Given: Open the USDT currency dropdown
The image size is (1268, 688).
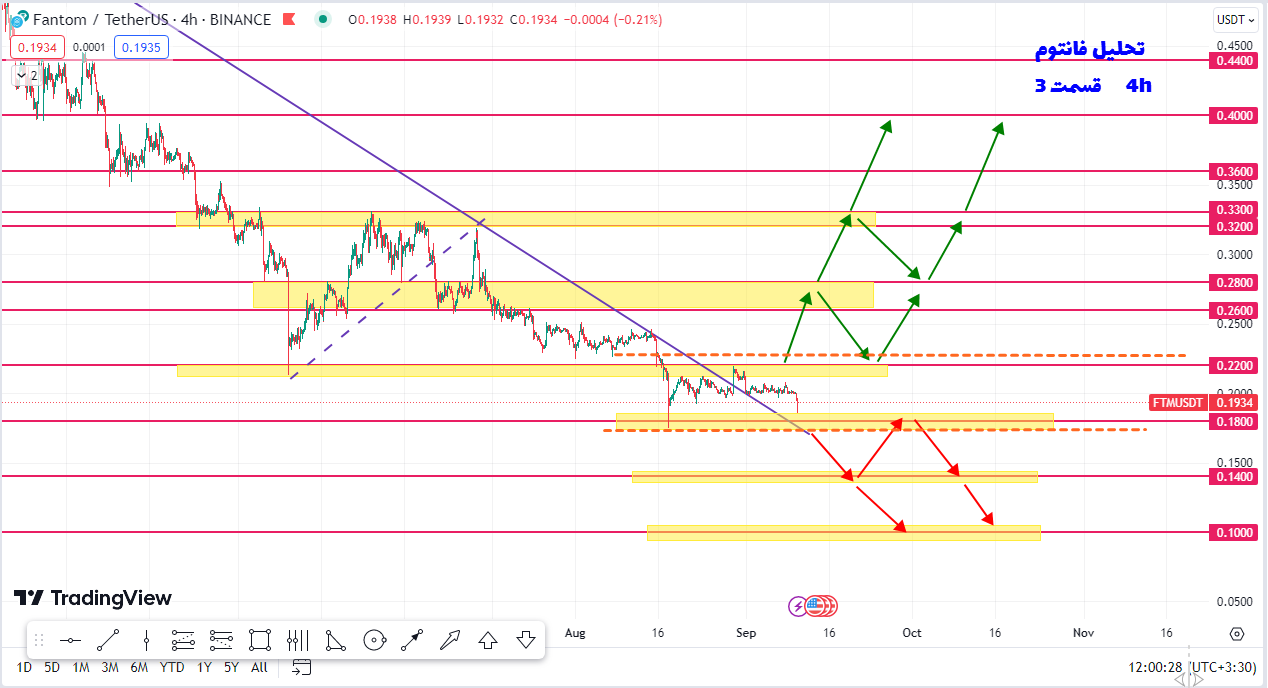Looking at the screenshot, I should [1236, 20].
